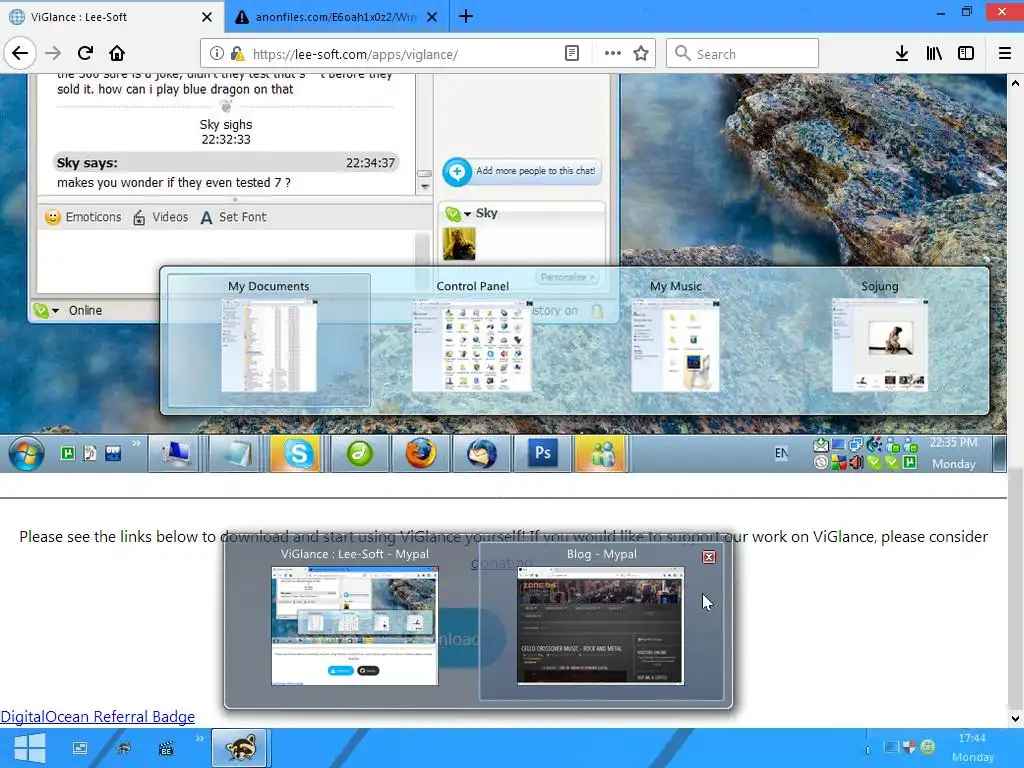This screenshot has height=768, width=1024.
Task: Click Videos in the Skype chat window
Action: point(161,217)
